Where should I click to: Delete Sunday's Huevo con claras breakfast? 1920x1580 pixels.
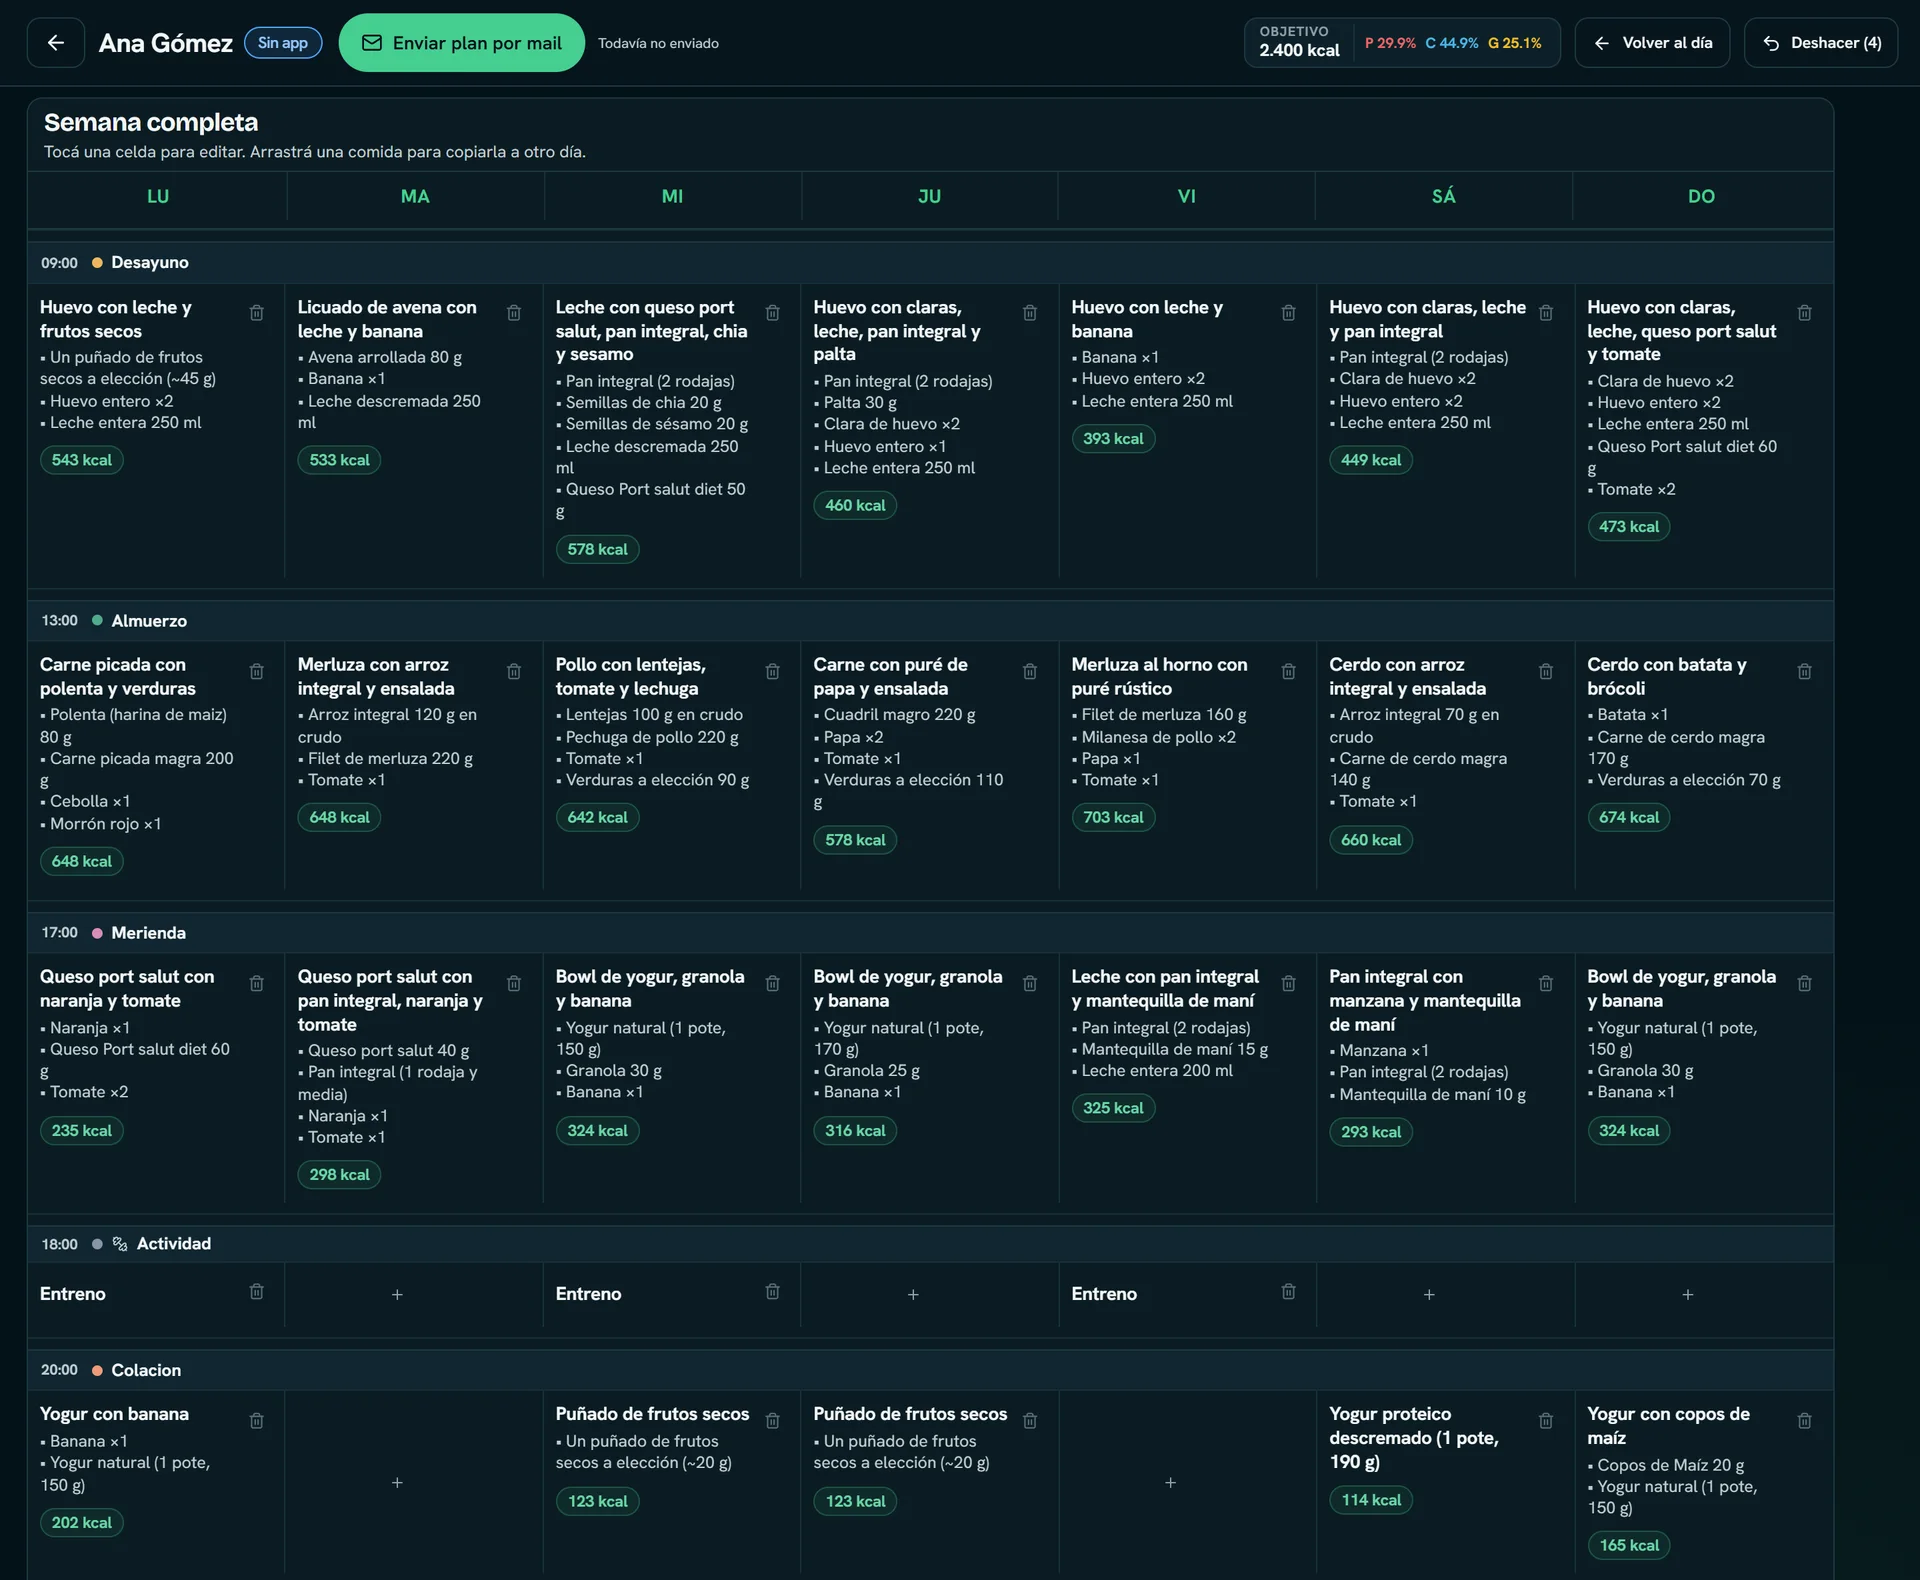click(x=1804, y=313)
